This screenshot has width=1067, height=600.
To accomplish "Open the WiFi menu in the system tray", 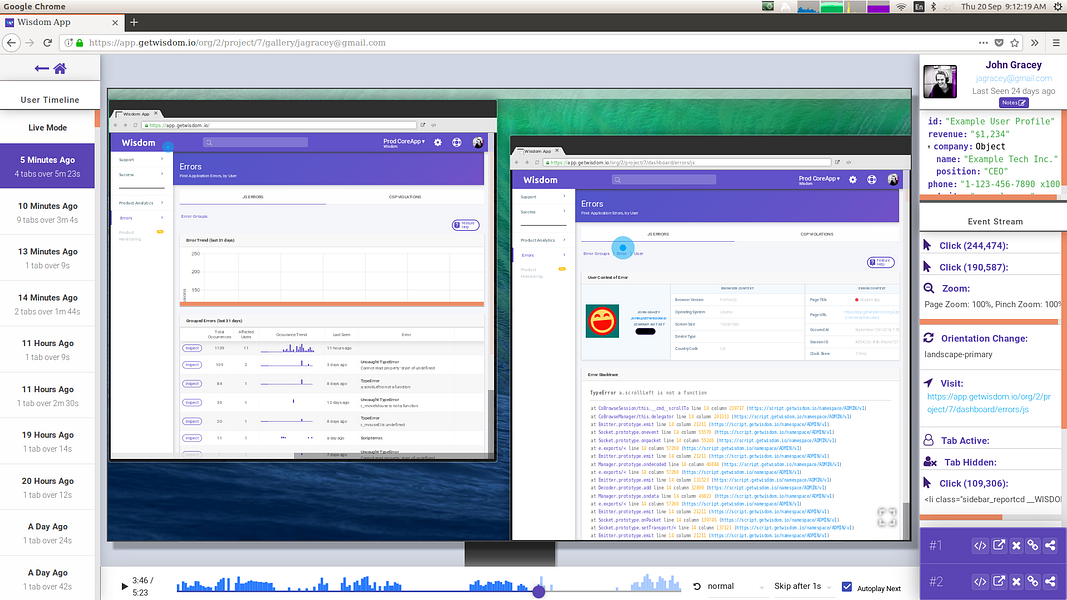I will click(x=901, y=6).
